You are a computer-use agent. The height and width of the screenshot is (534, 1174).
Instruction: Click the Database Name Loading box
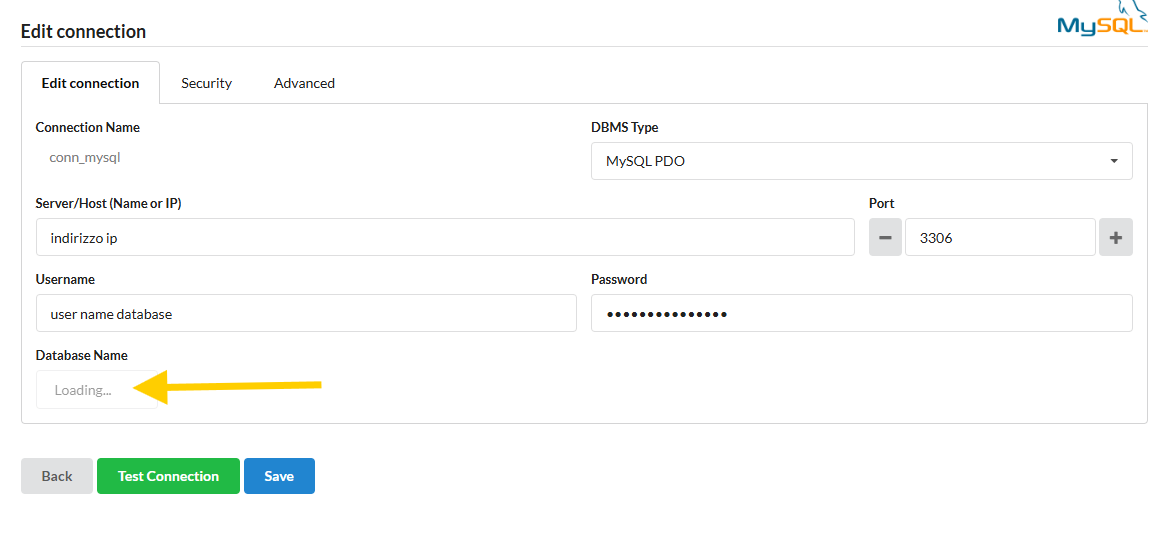(97, 389)
